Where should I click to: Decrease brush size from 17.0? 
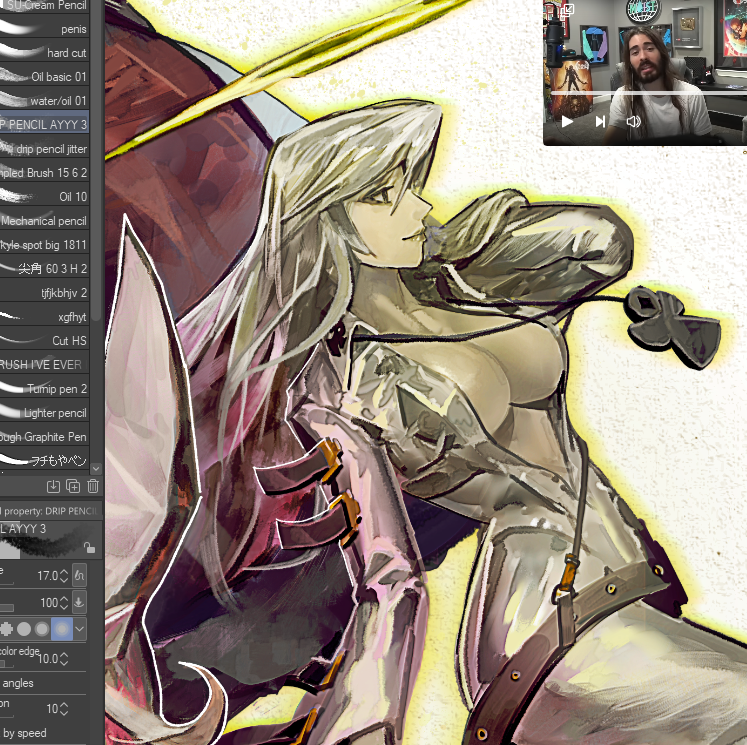tap(64, 580)
